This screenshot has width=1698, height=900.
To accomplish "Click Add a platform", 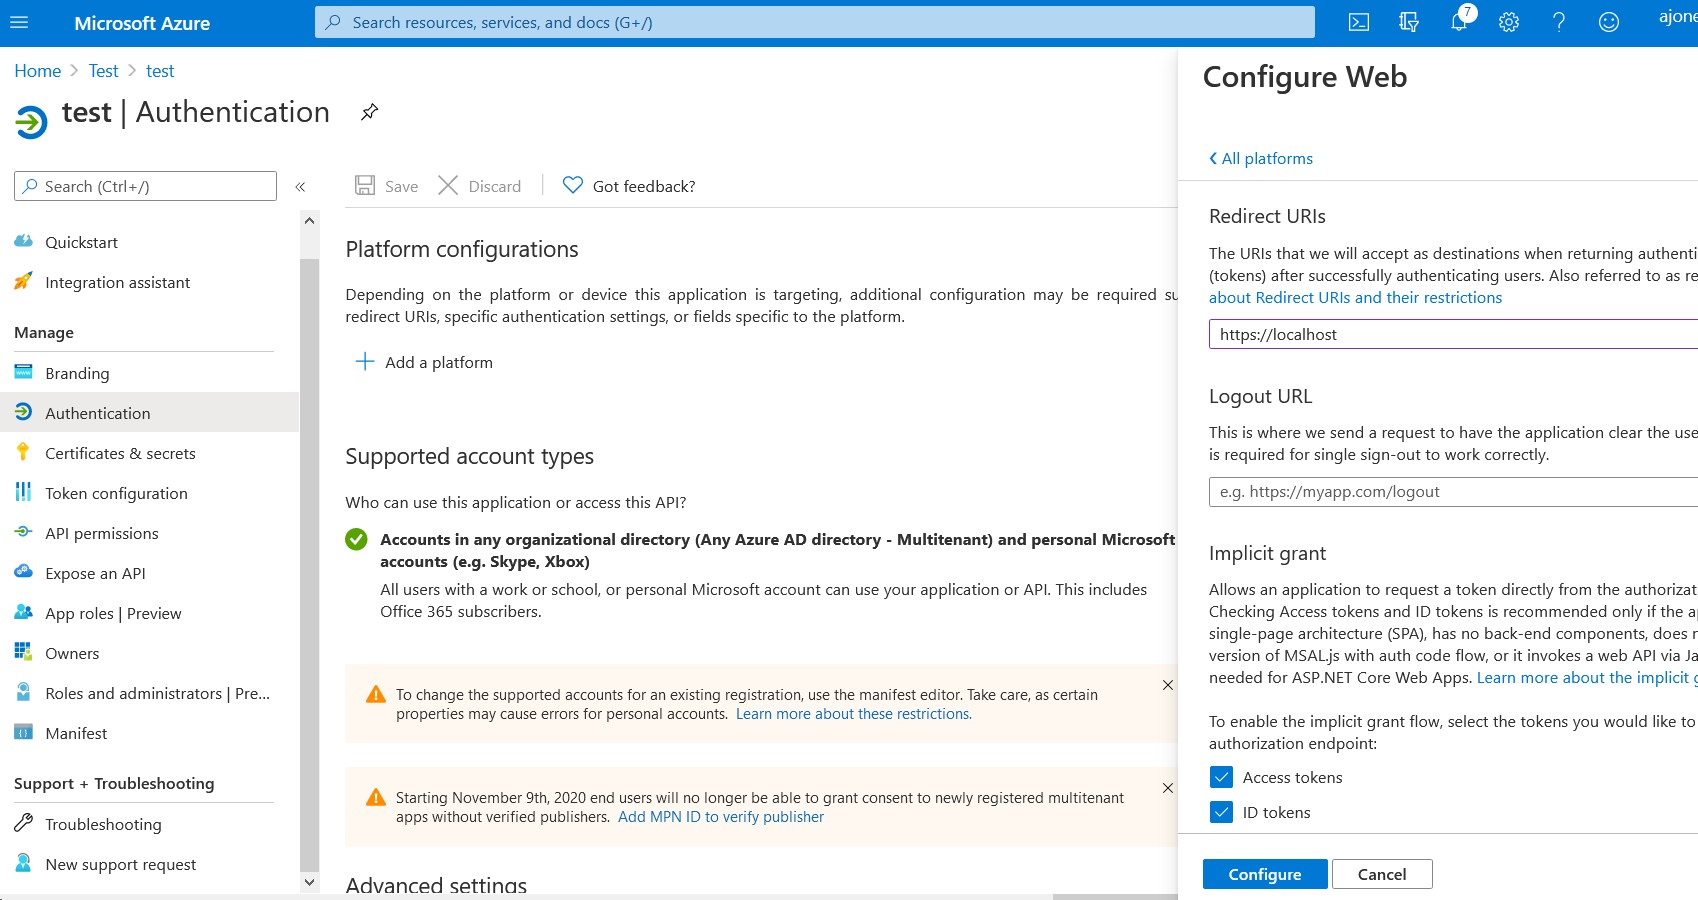I will [x=424, y=362].
